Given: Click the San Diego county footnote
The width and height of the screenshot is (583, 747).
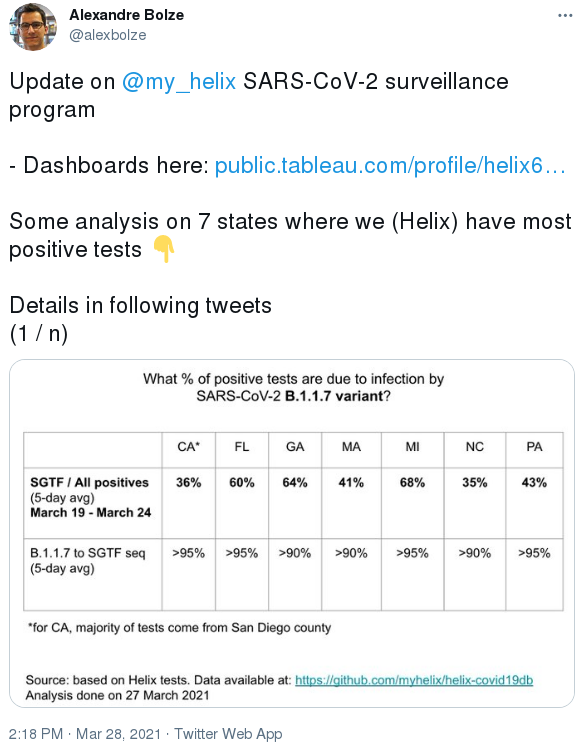Looking at the screenshot, I should pos(180,627).
